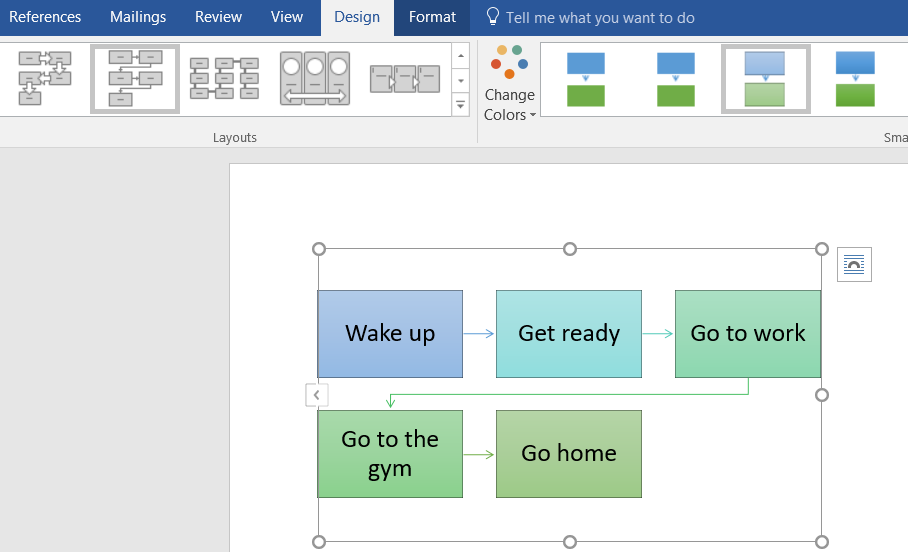Pick the three-column grid process layout
The height and width of the screenshot is (552, 908).
224,79
